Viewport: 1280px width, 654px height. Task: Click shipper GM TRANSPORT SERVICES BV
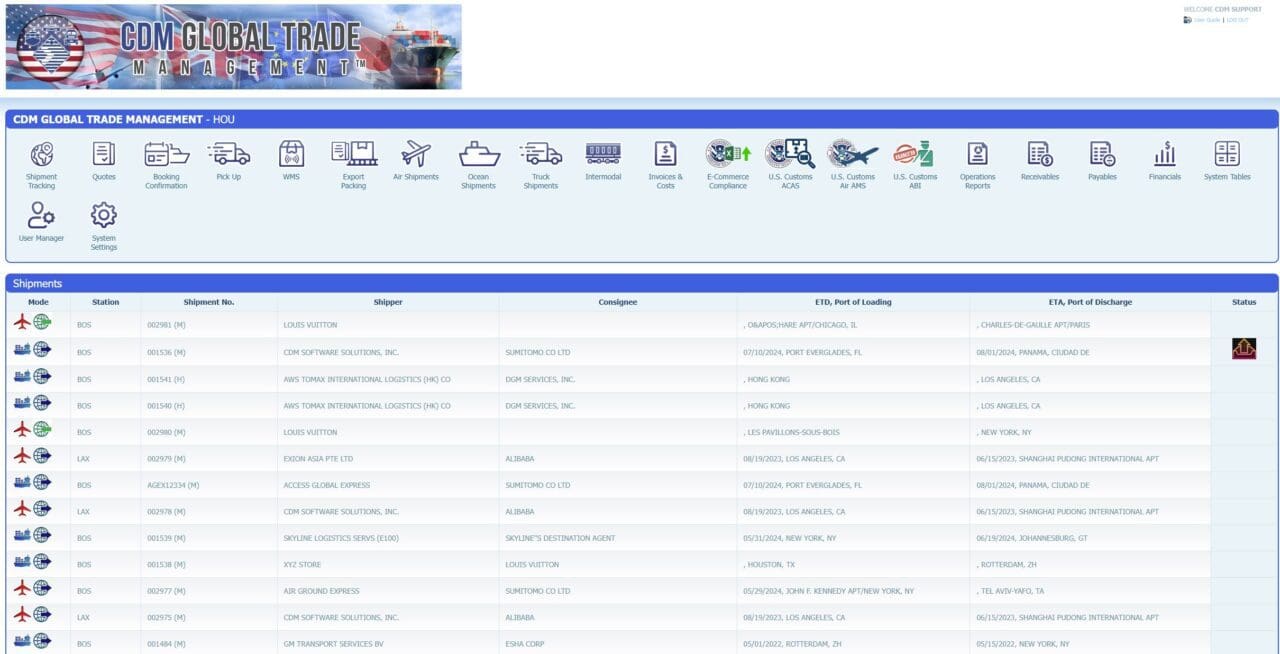tap(334, 644)
